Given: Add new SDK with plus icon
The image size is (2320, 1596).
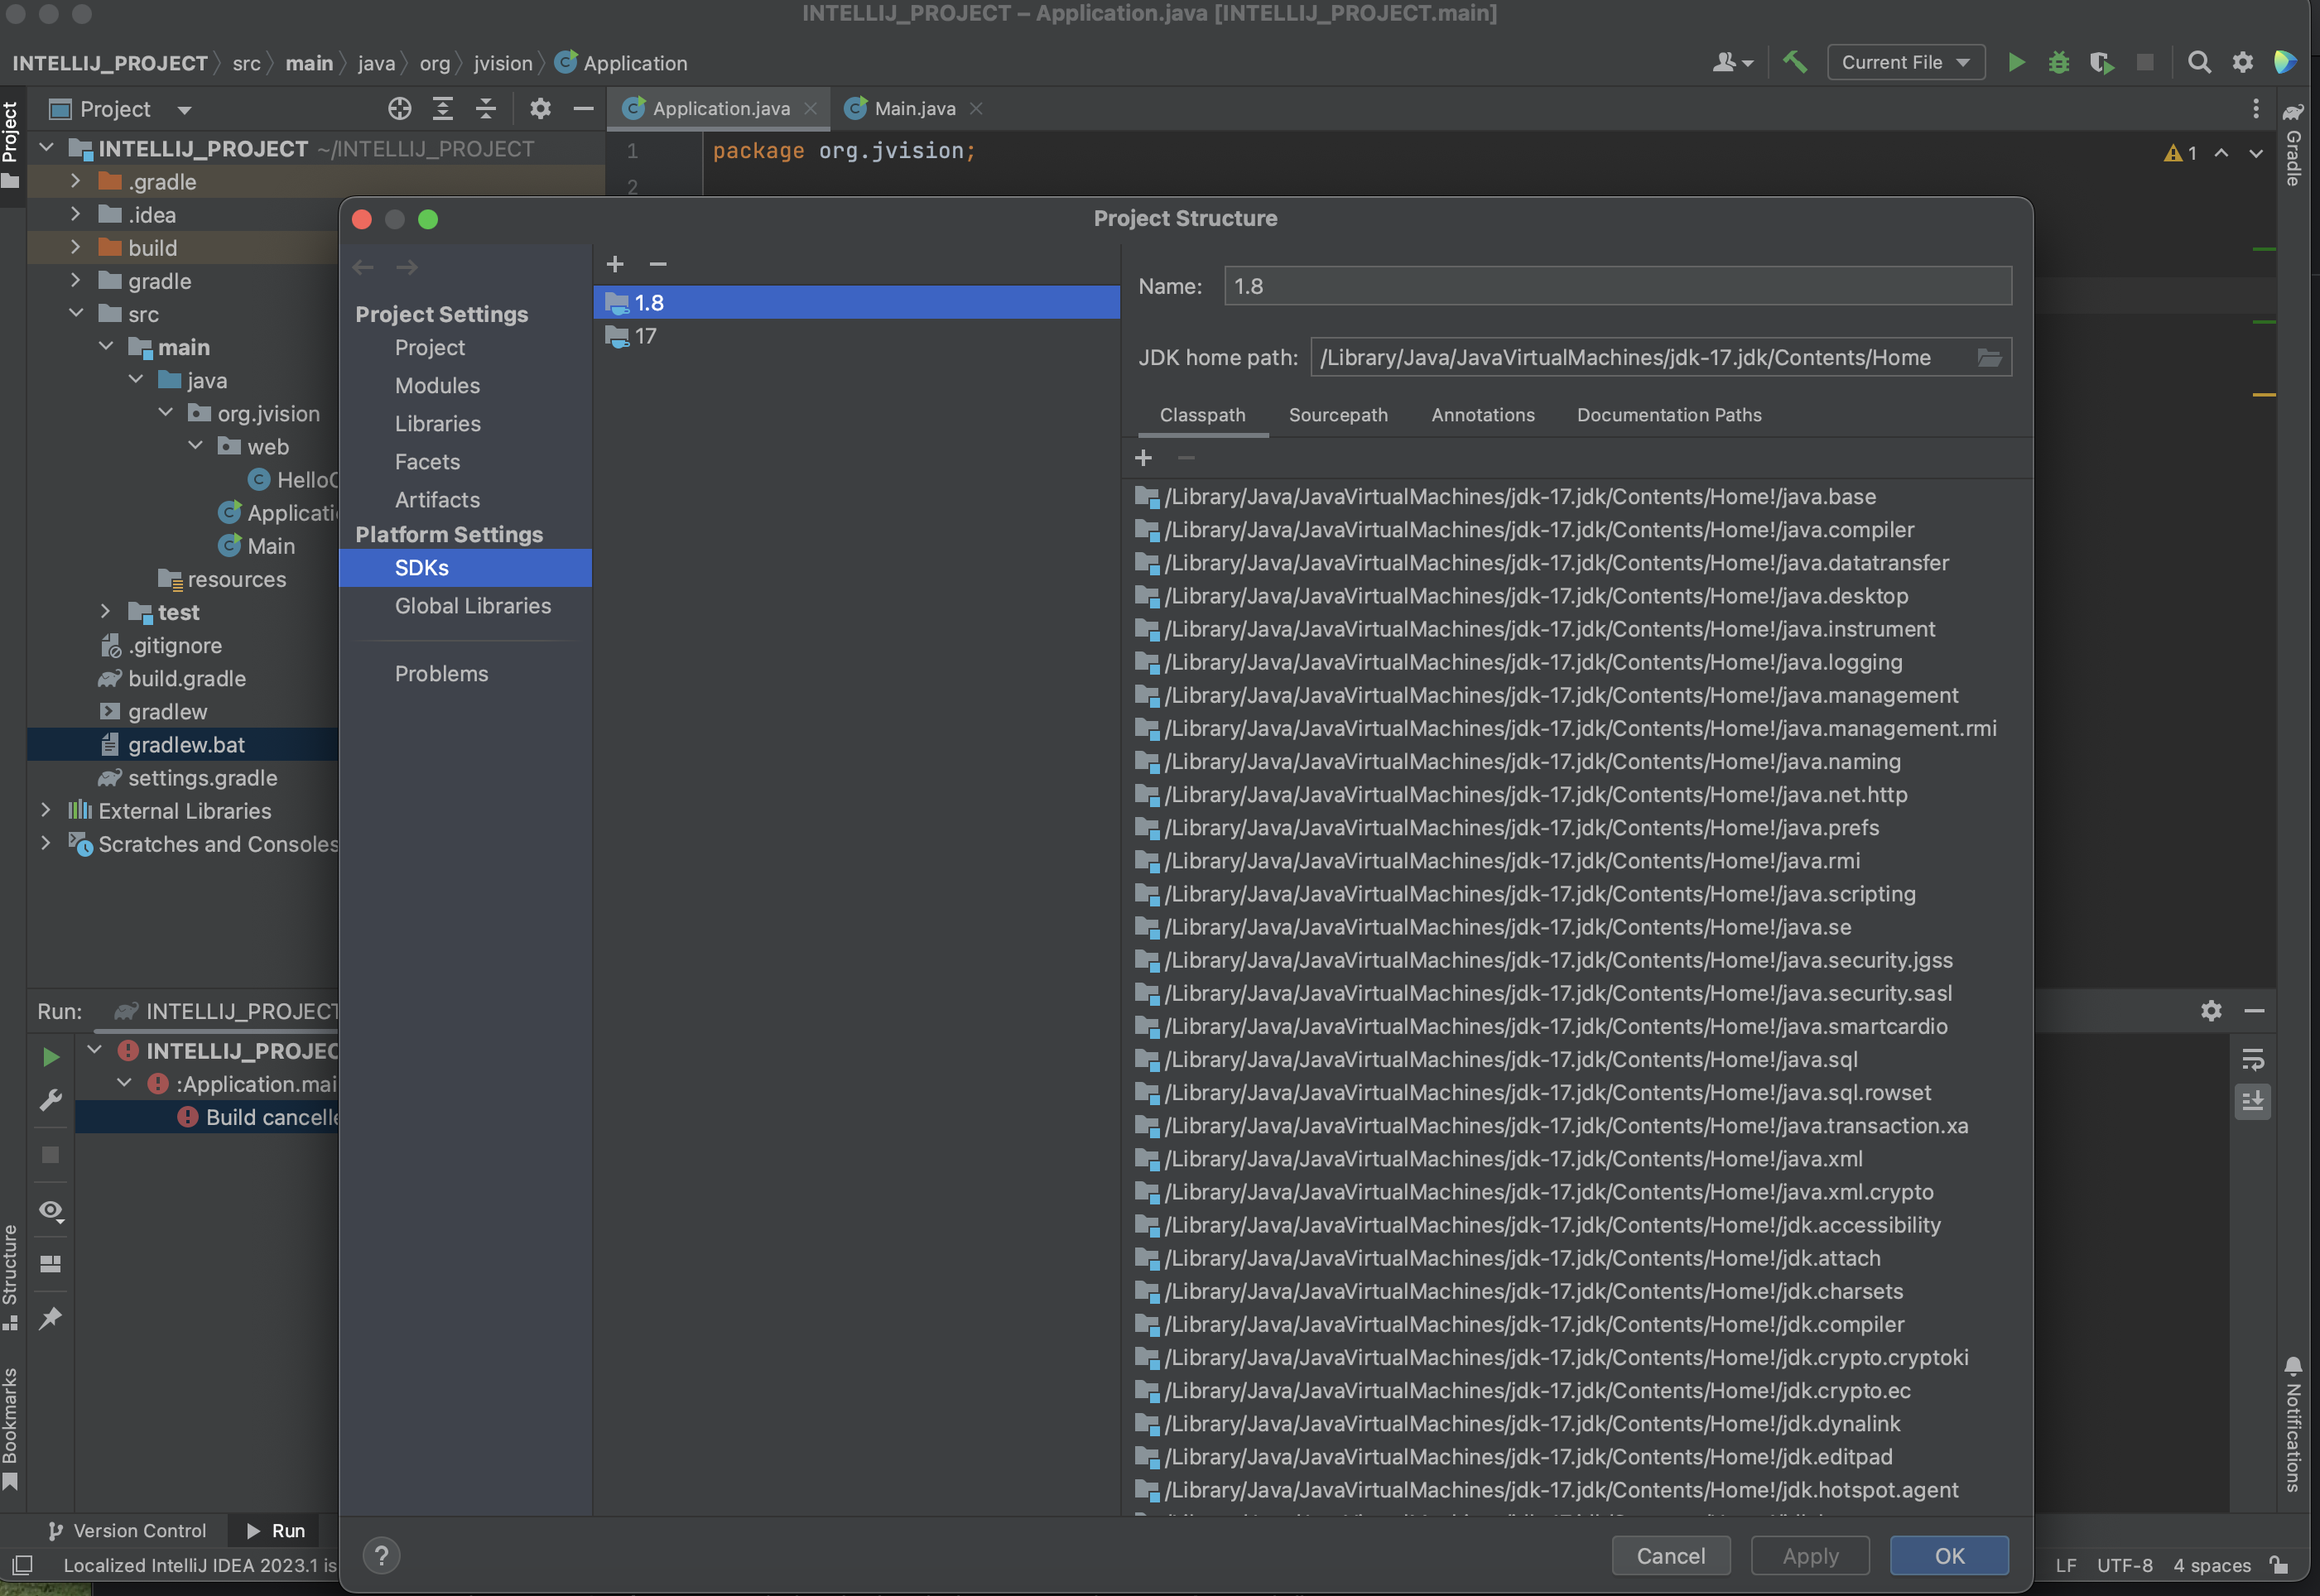Looking at the screenshot, I should point(615,264).
